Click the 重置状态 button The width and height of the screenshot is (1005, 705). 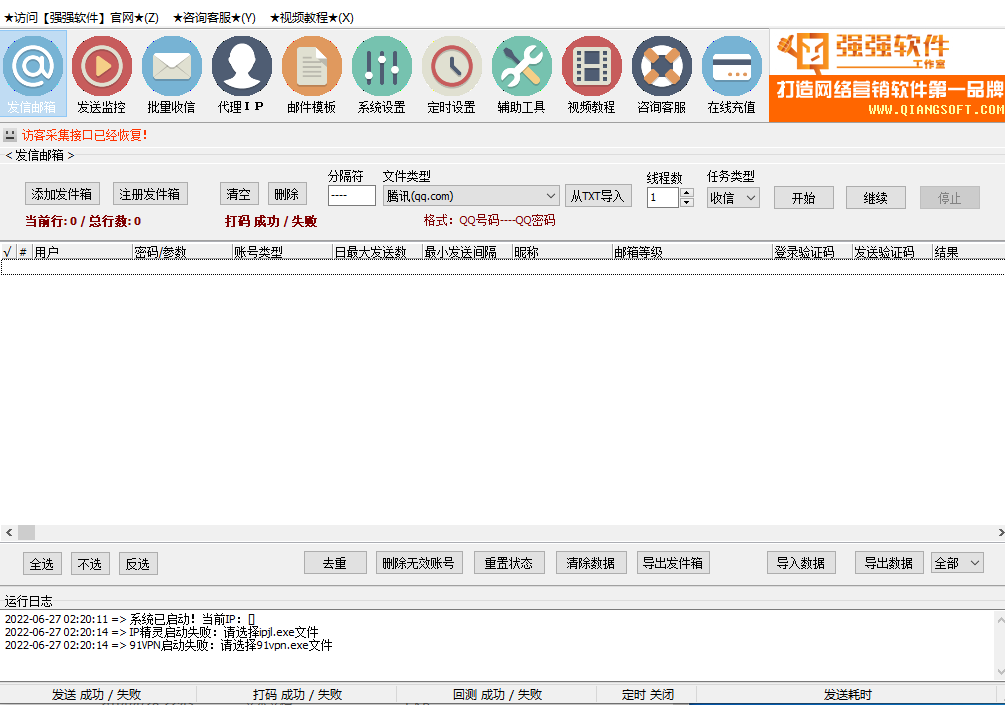tap(509, 563)
